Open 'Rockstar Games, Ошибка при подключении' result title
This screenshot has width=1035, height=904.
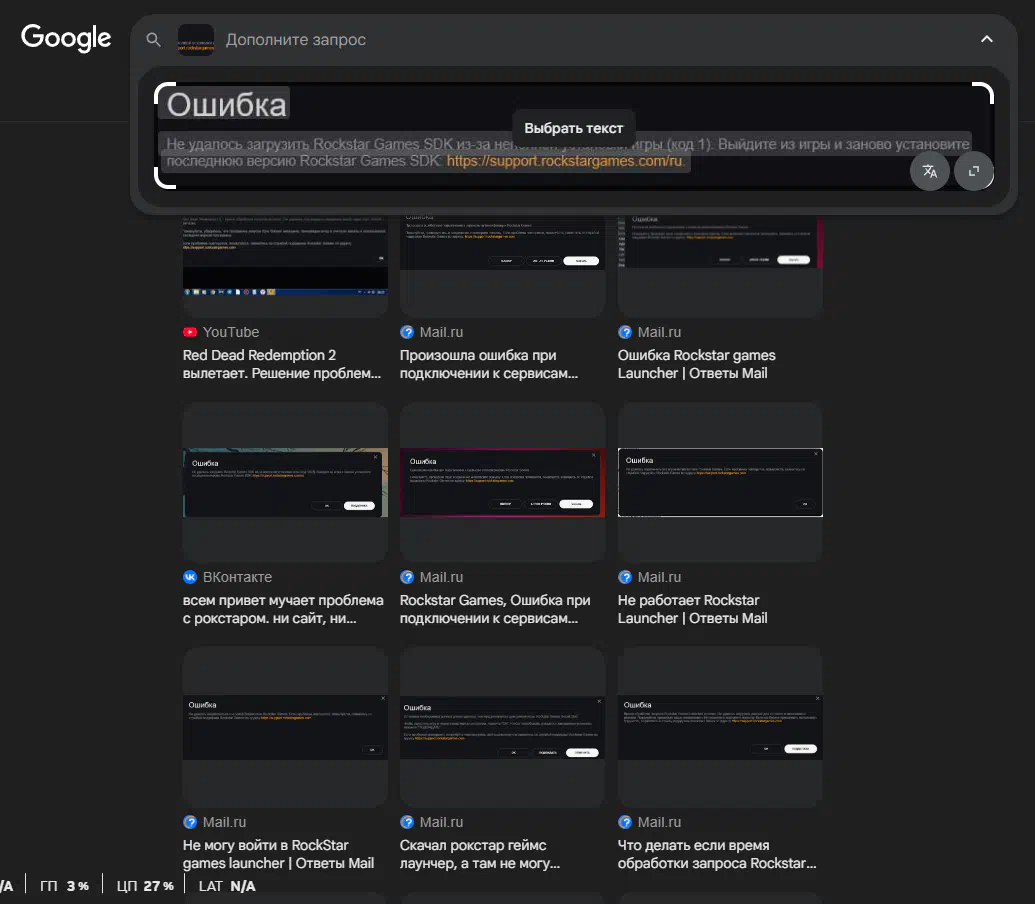click(x=495, y=609)
